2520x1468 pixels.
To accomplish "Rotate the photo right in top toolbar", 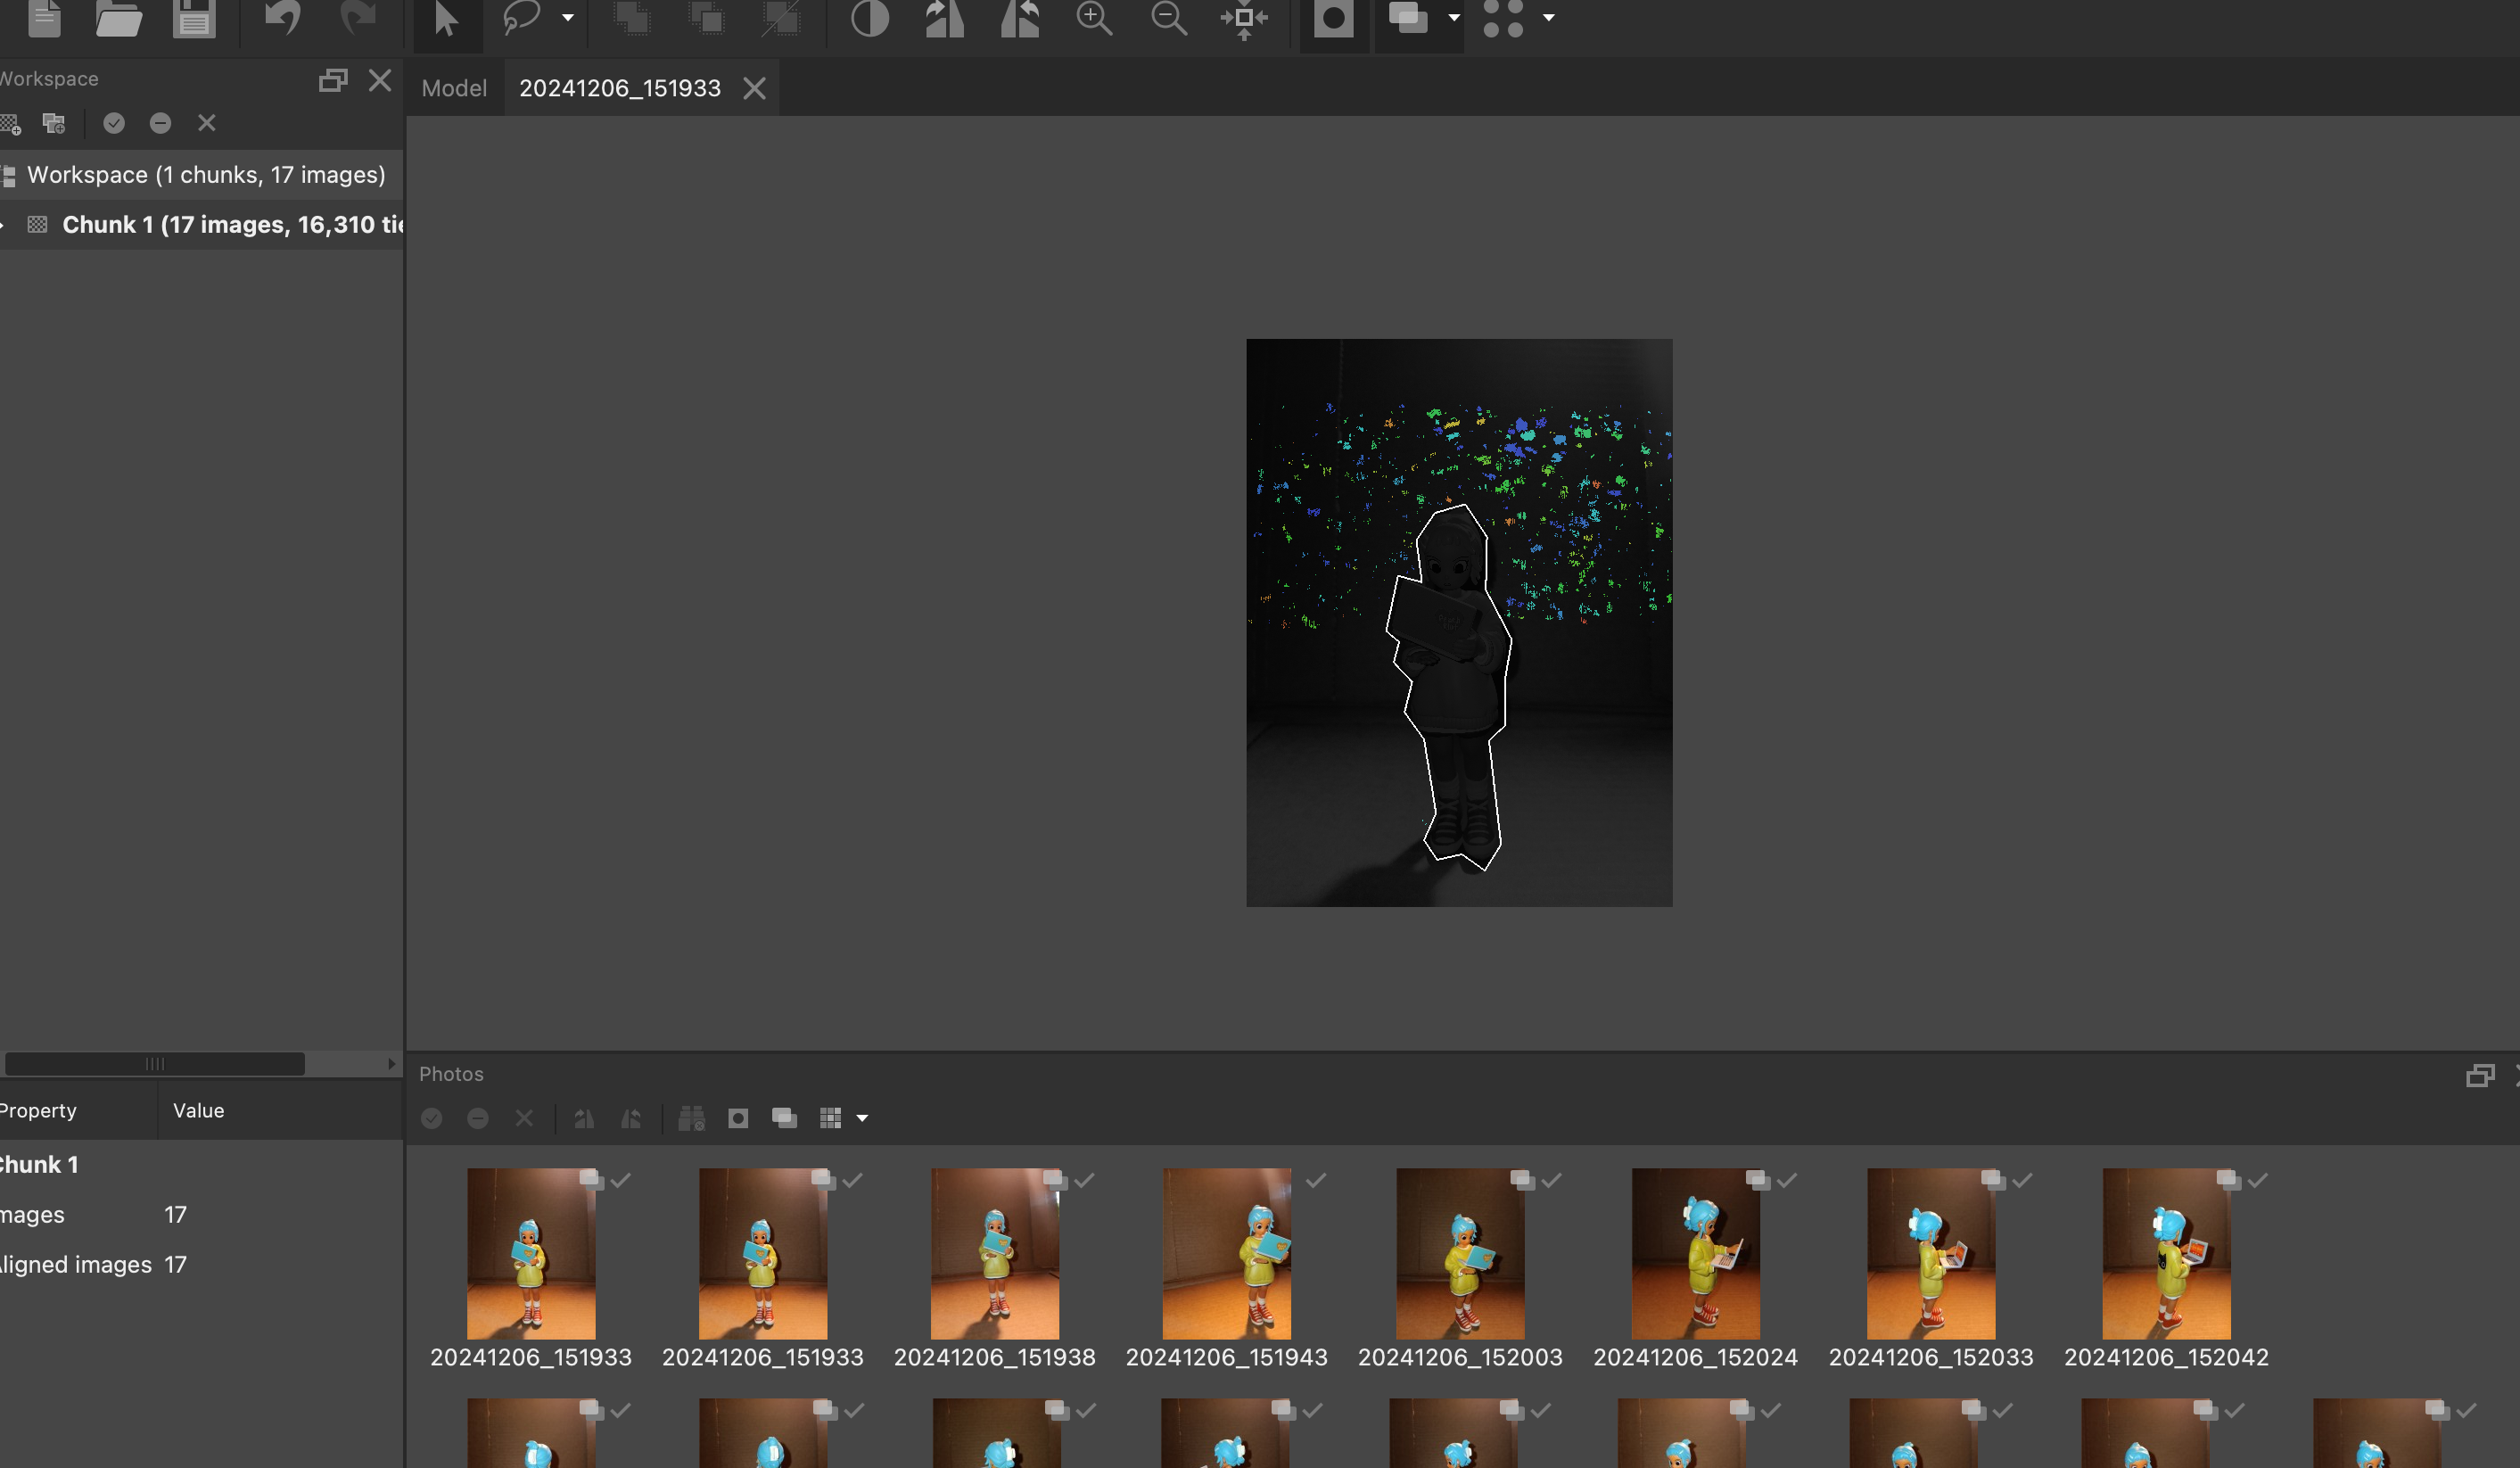I will click(x=944, y=18).
